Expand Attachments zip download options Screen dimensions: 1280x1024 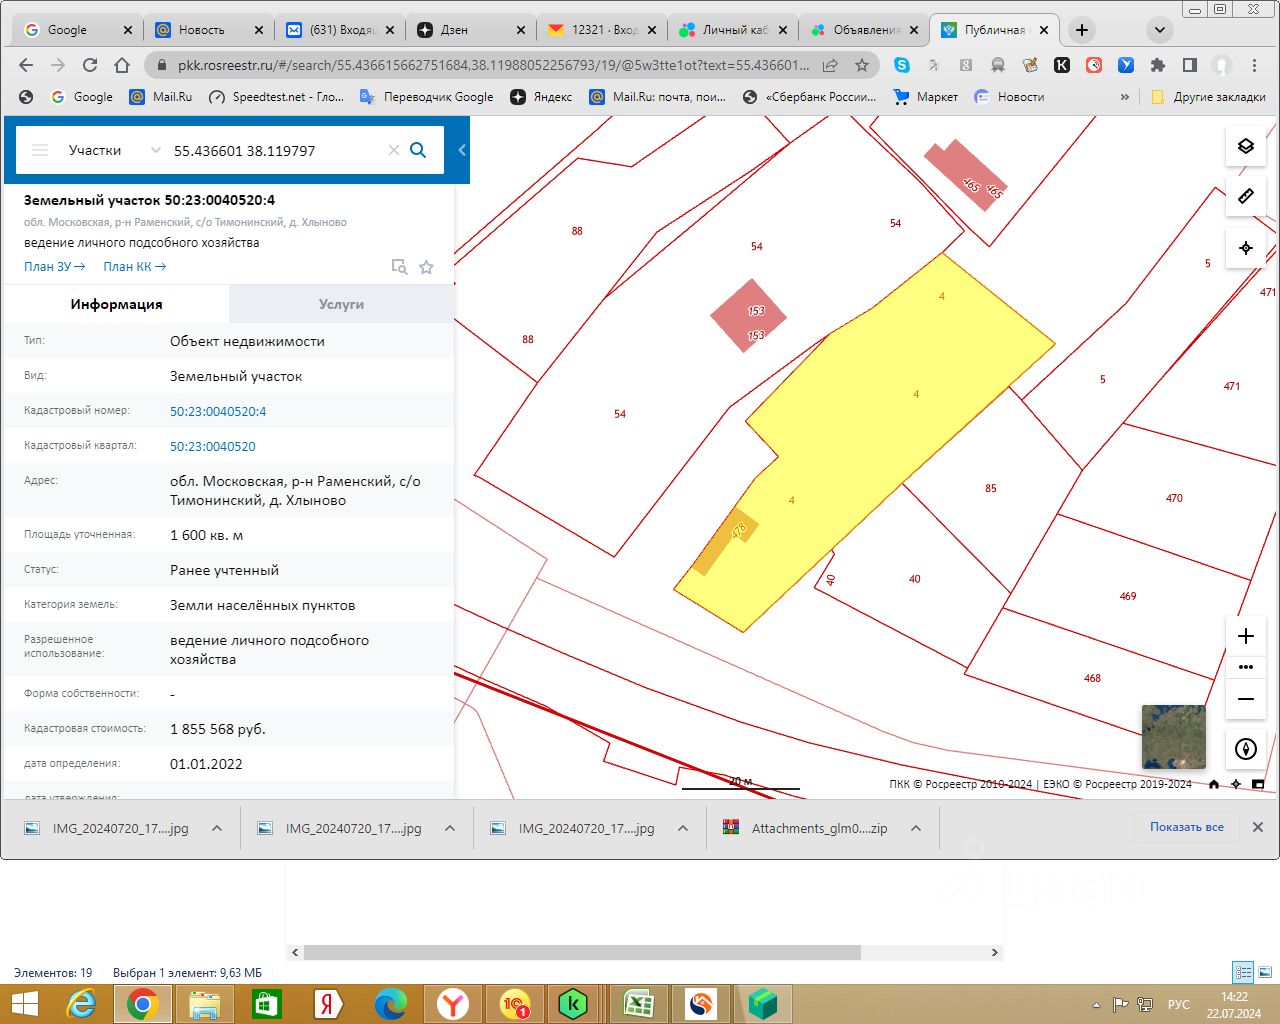[915, 828]
